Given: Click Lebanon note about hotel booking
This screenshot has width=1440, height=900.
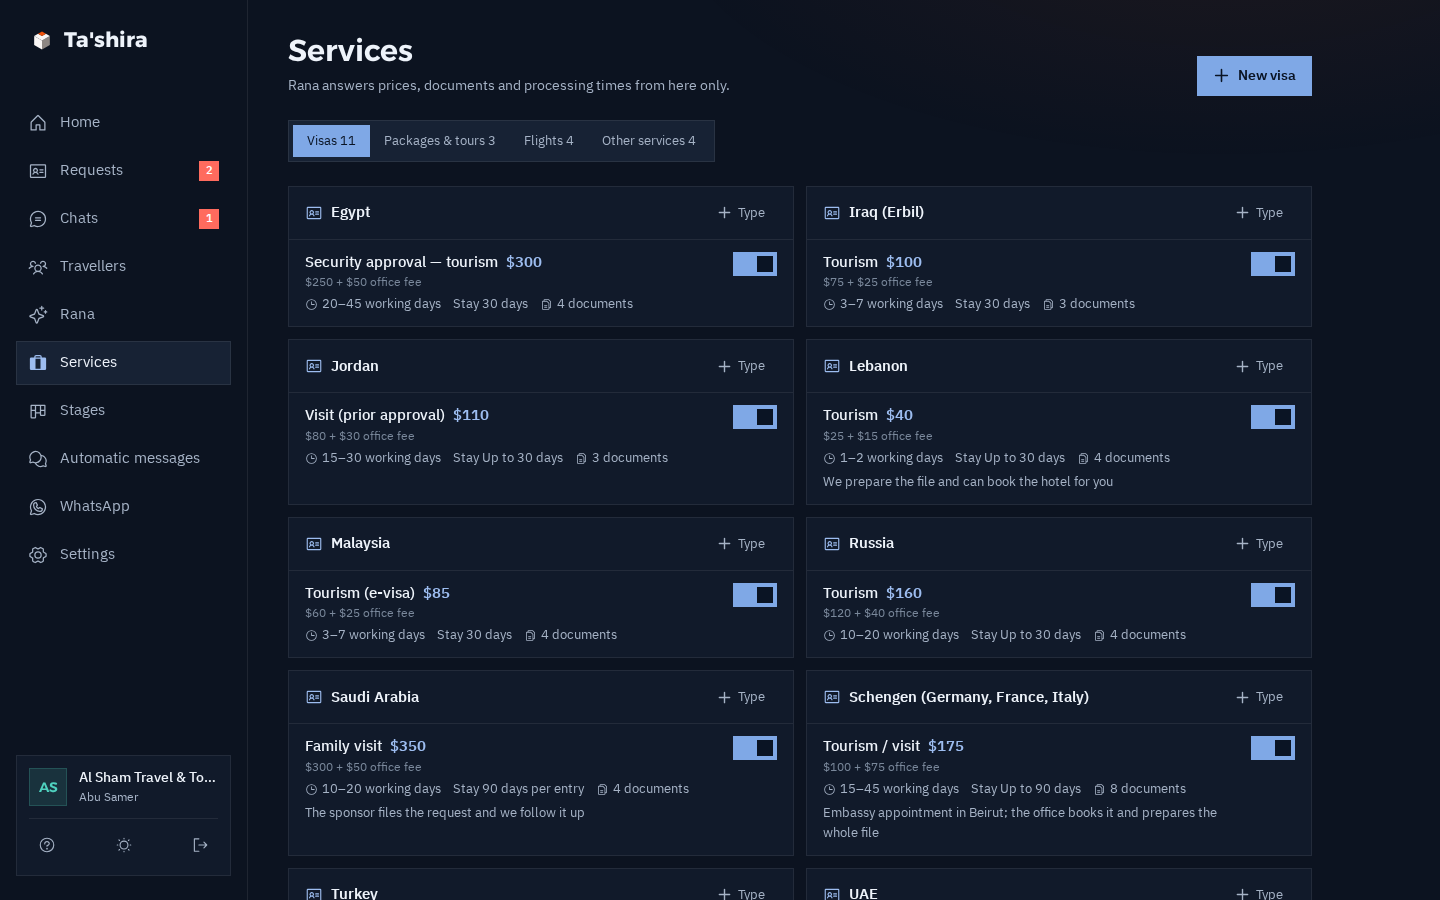Looking at the screenshot, I should coord(968,482).
